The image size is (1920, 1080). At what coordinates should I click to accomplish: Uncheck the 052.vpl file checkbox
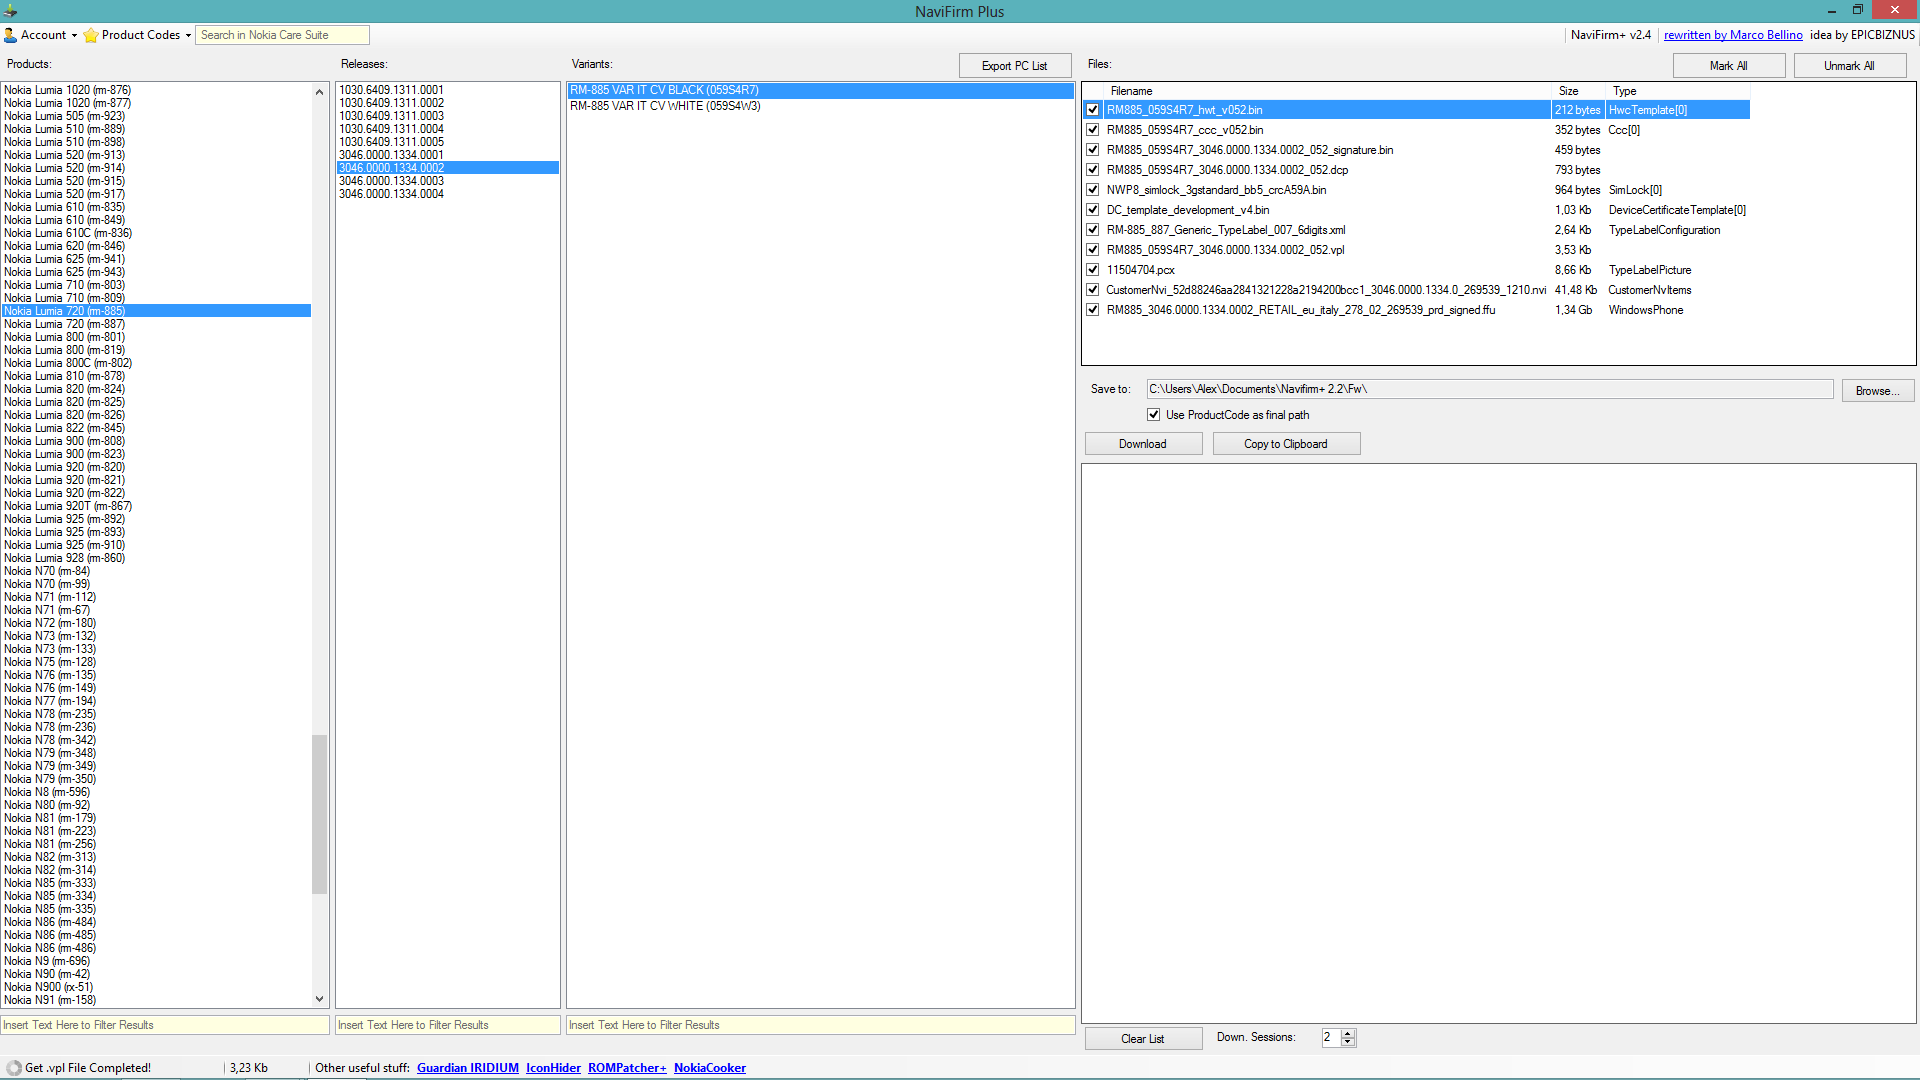click(x=1093, y=250)
